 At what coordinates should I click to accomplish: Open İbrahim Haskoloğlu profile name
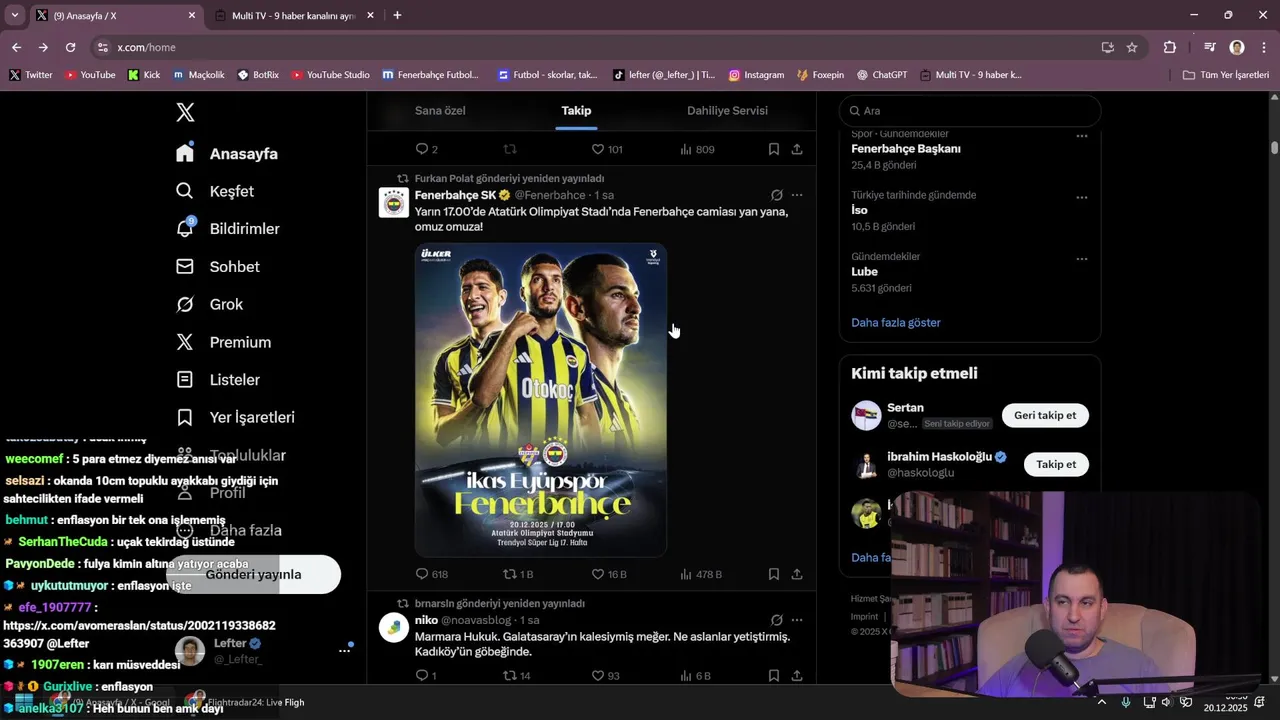click(939, 456)
